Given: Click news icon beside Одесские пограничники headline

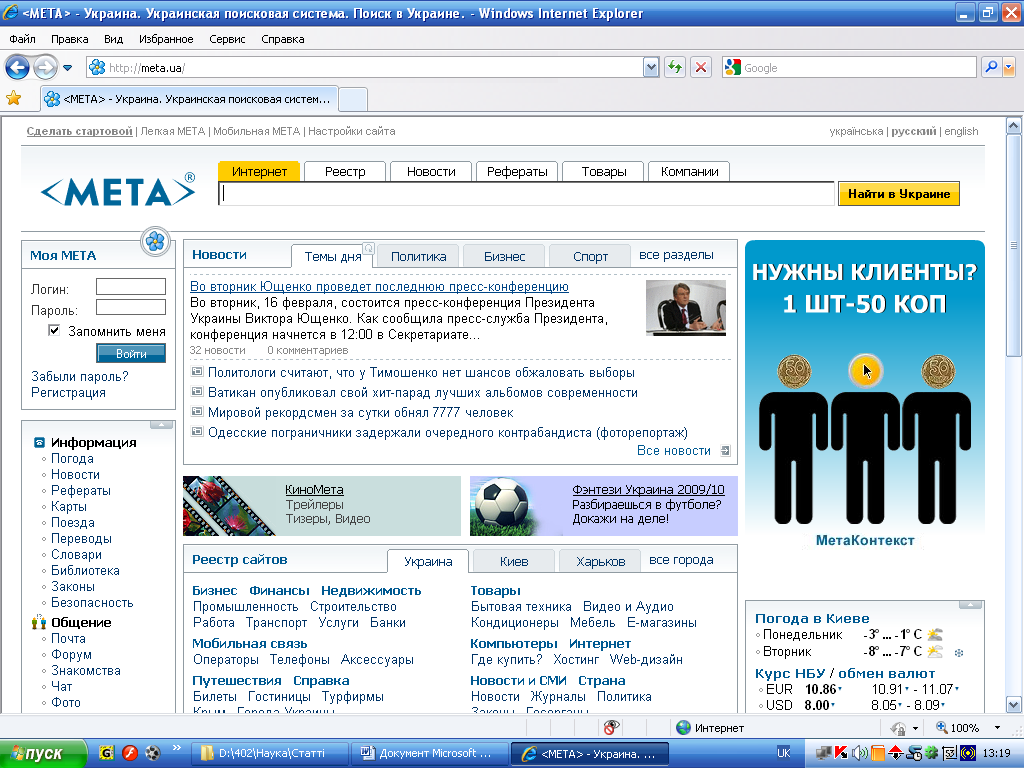Looking at the screenshot, I should (x=197, y=432).
